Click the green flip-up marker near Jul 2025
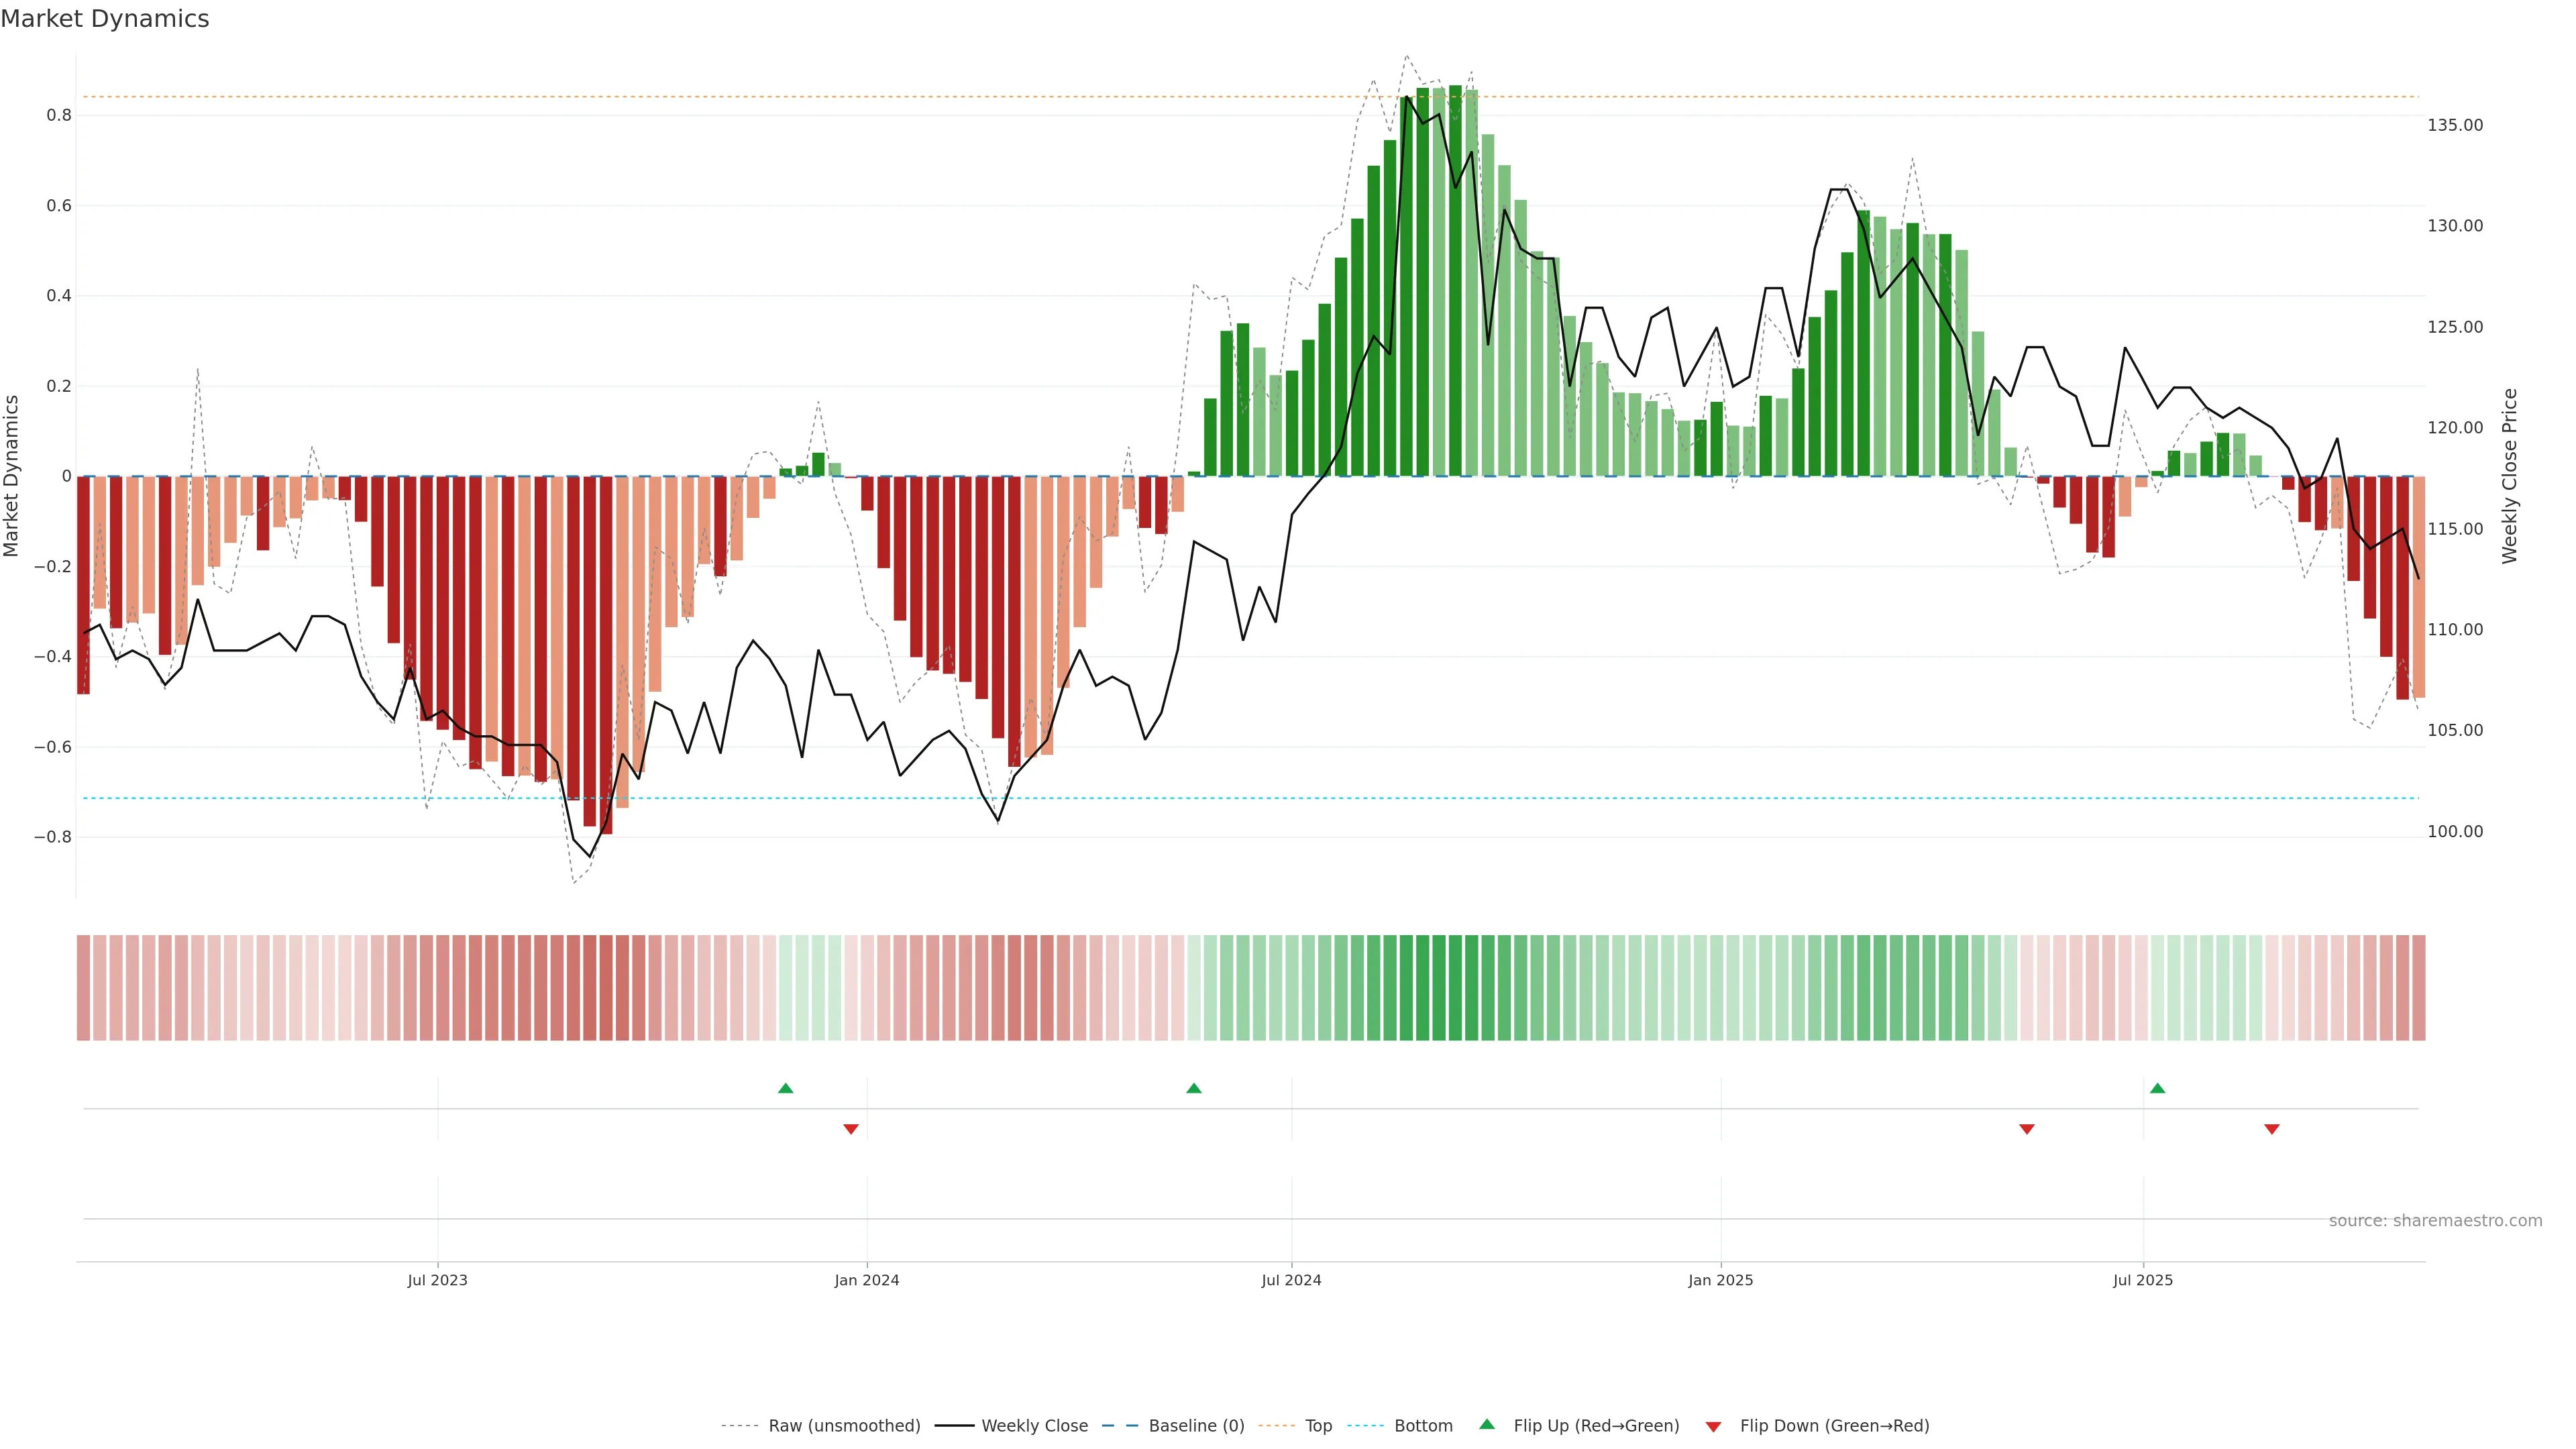The image size is (2576, 1449). (2157, 1088)
